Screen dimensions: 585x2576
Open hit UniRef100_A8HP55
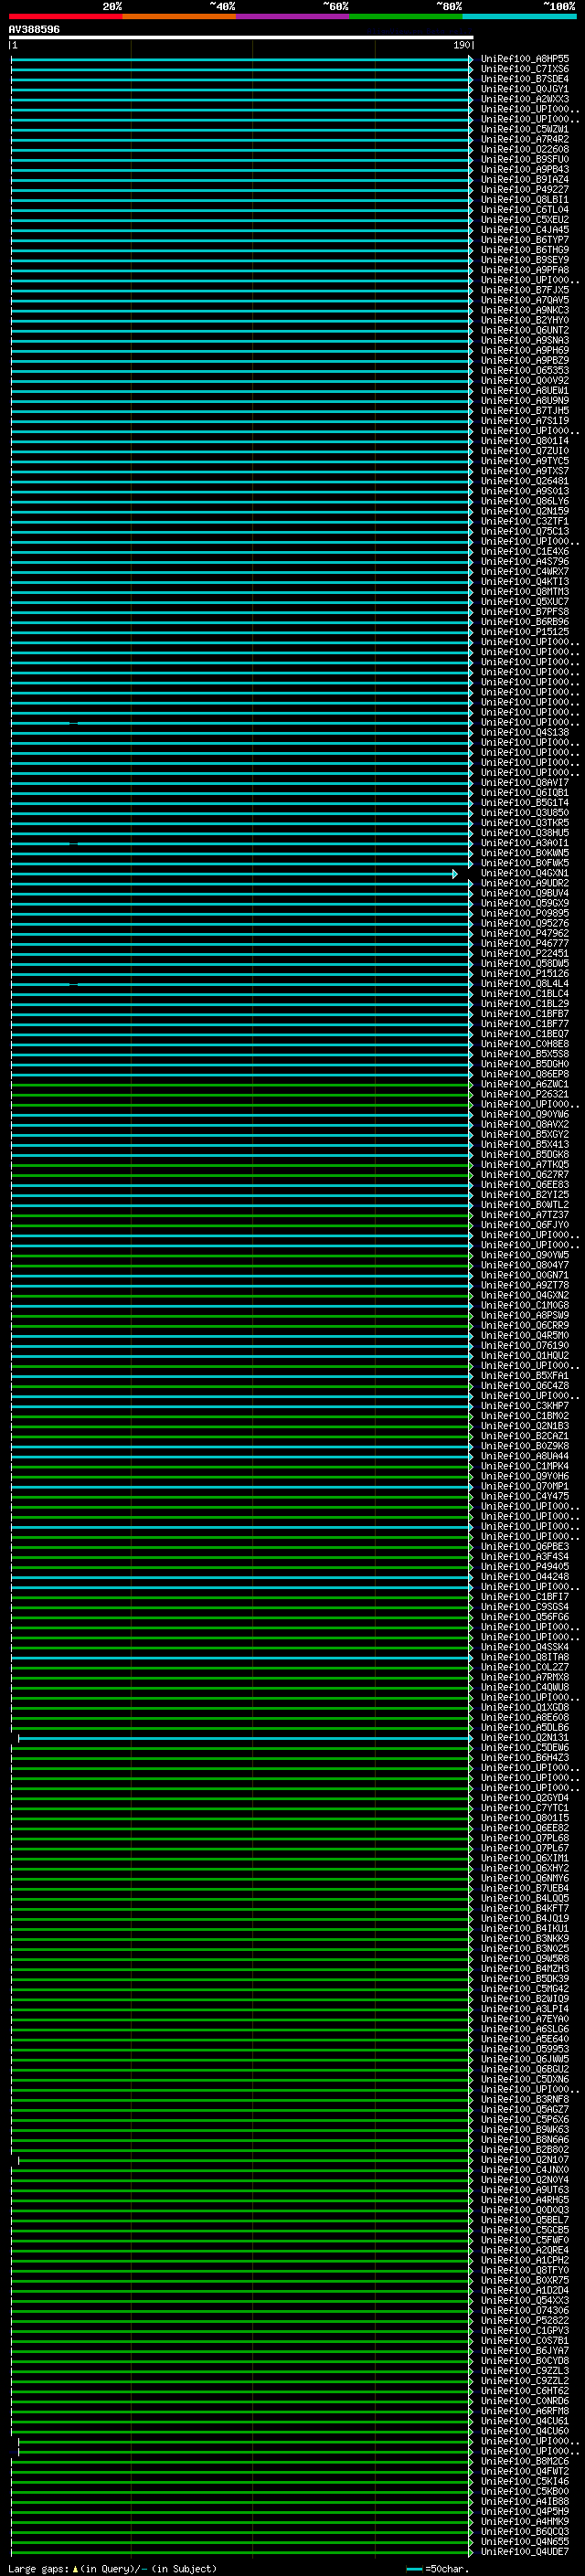(x=524, y=59)
